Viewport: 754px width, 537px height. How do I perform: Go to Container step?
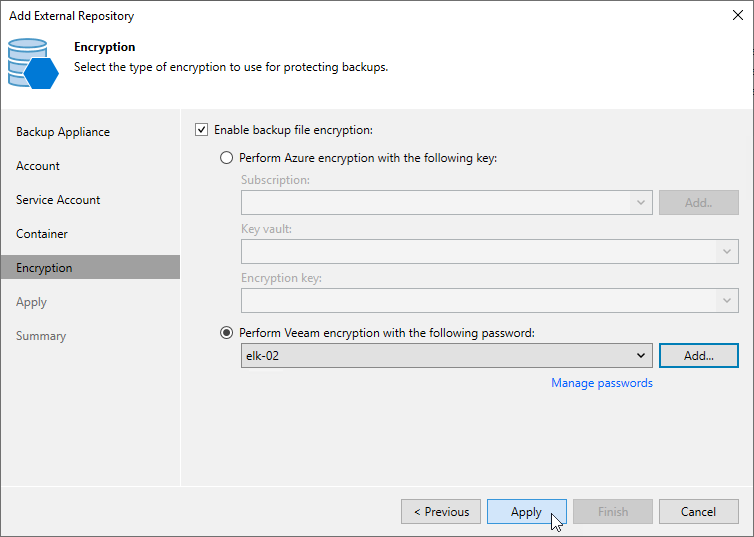(x=42, y=234)
